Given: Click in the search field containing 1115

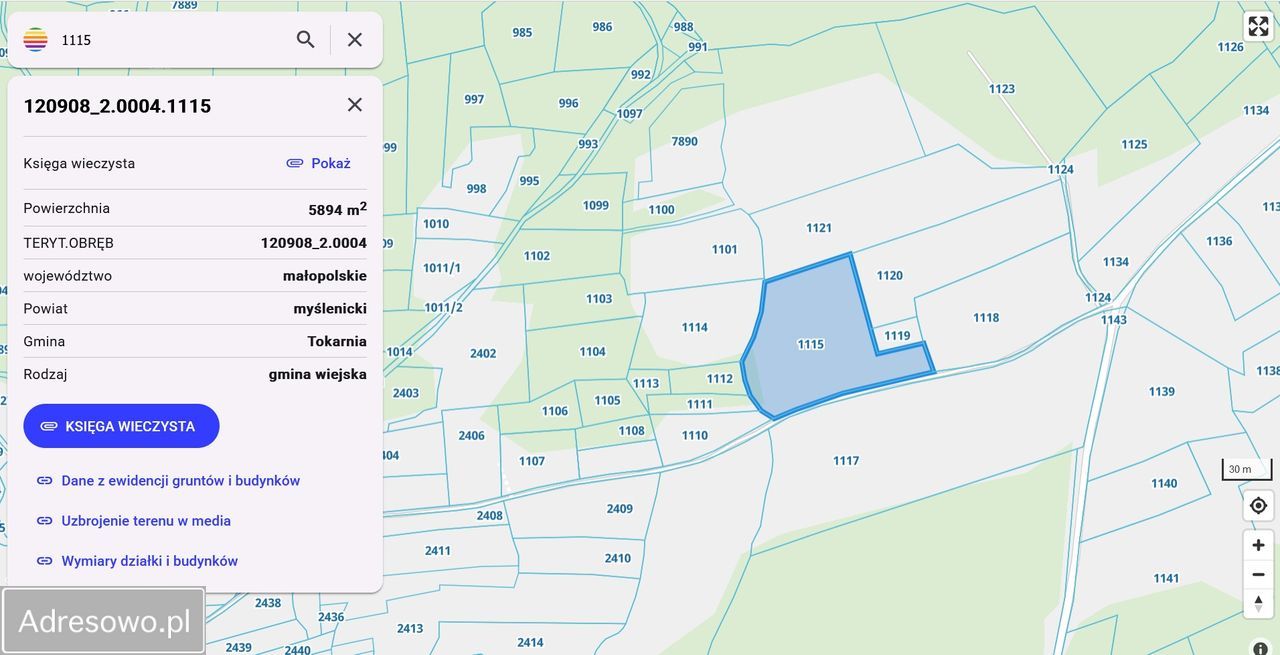Looking at the screenshot, I should [x=170, y=40].
